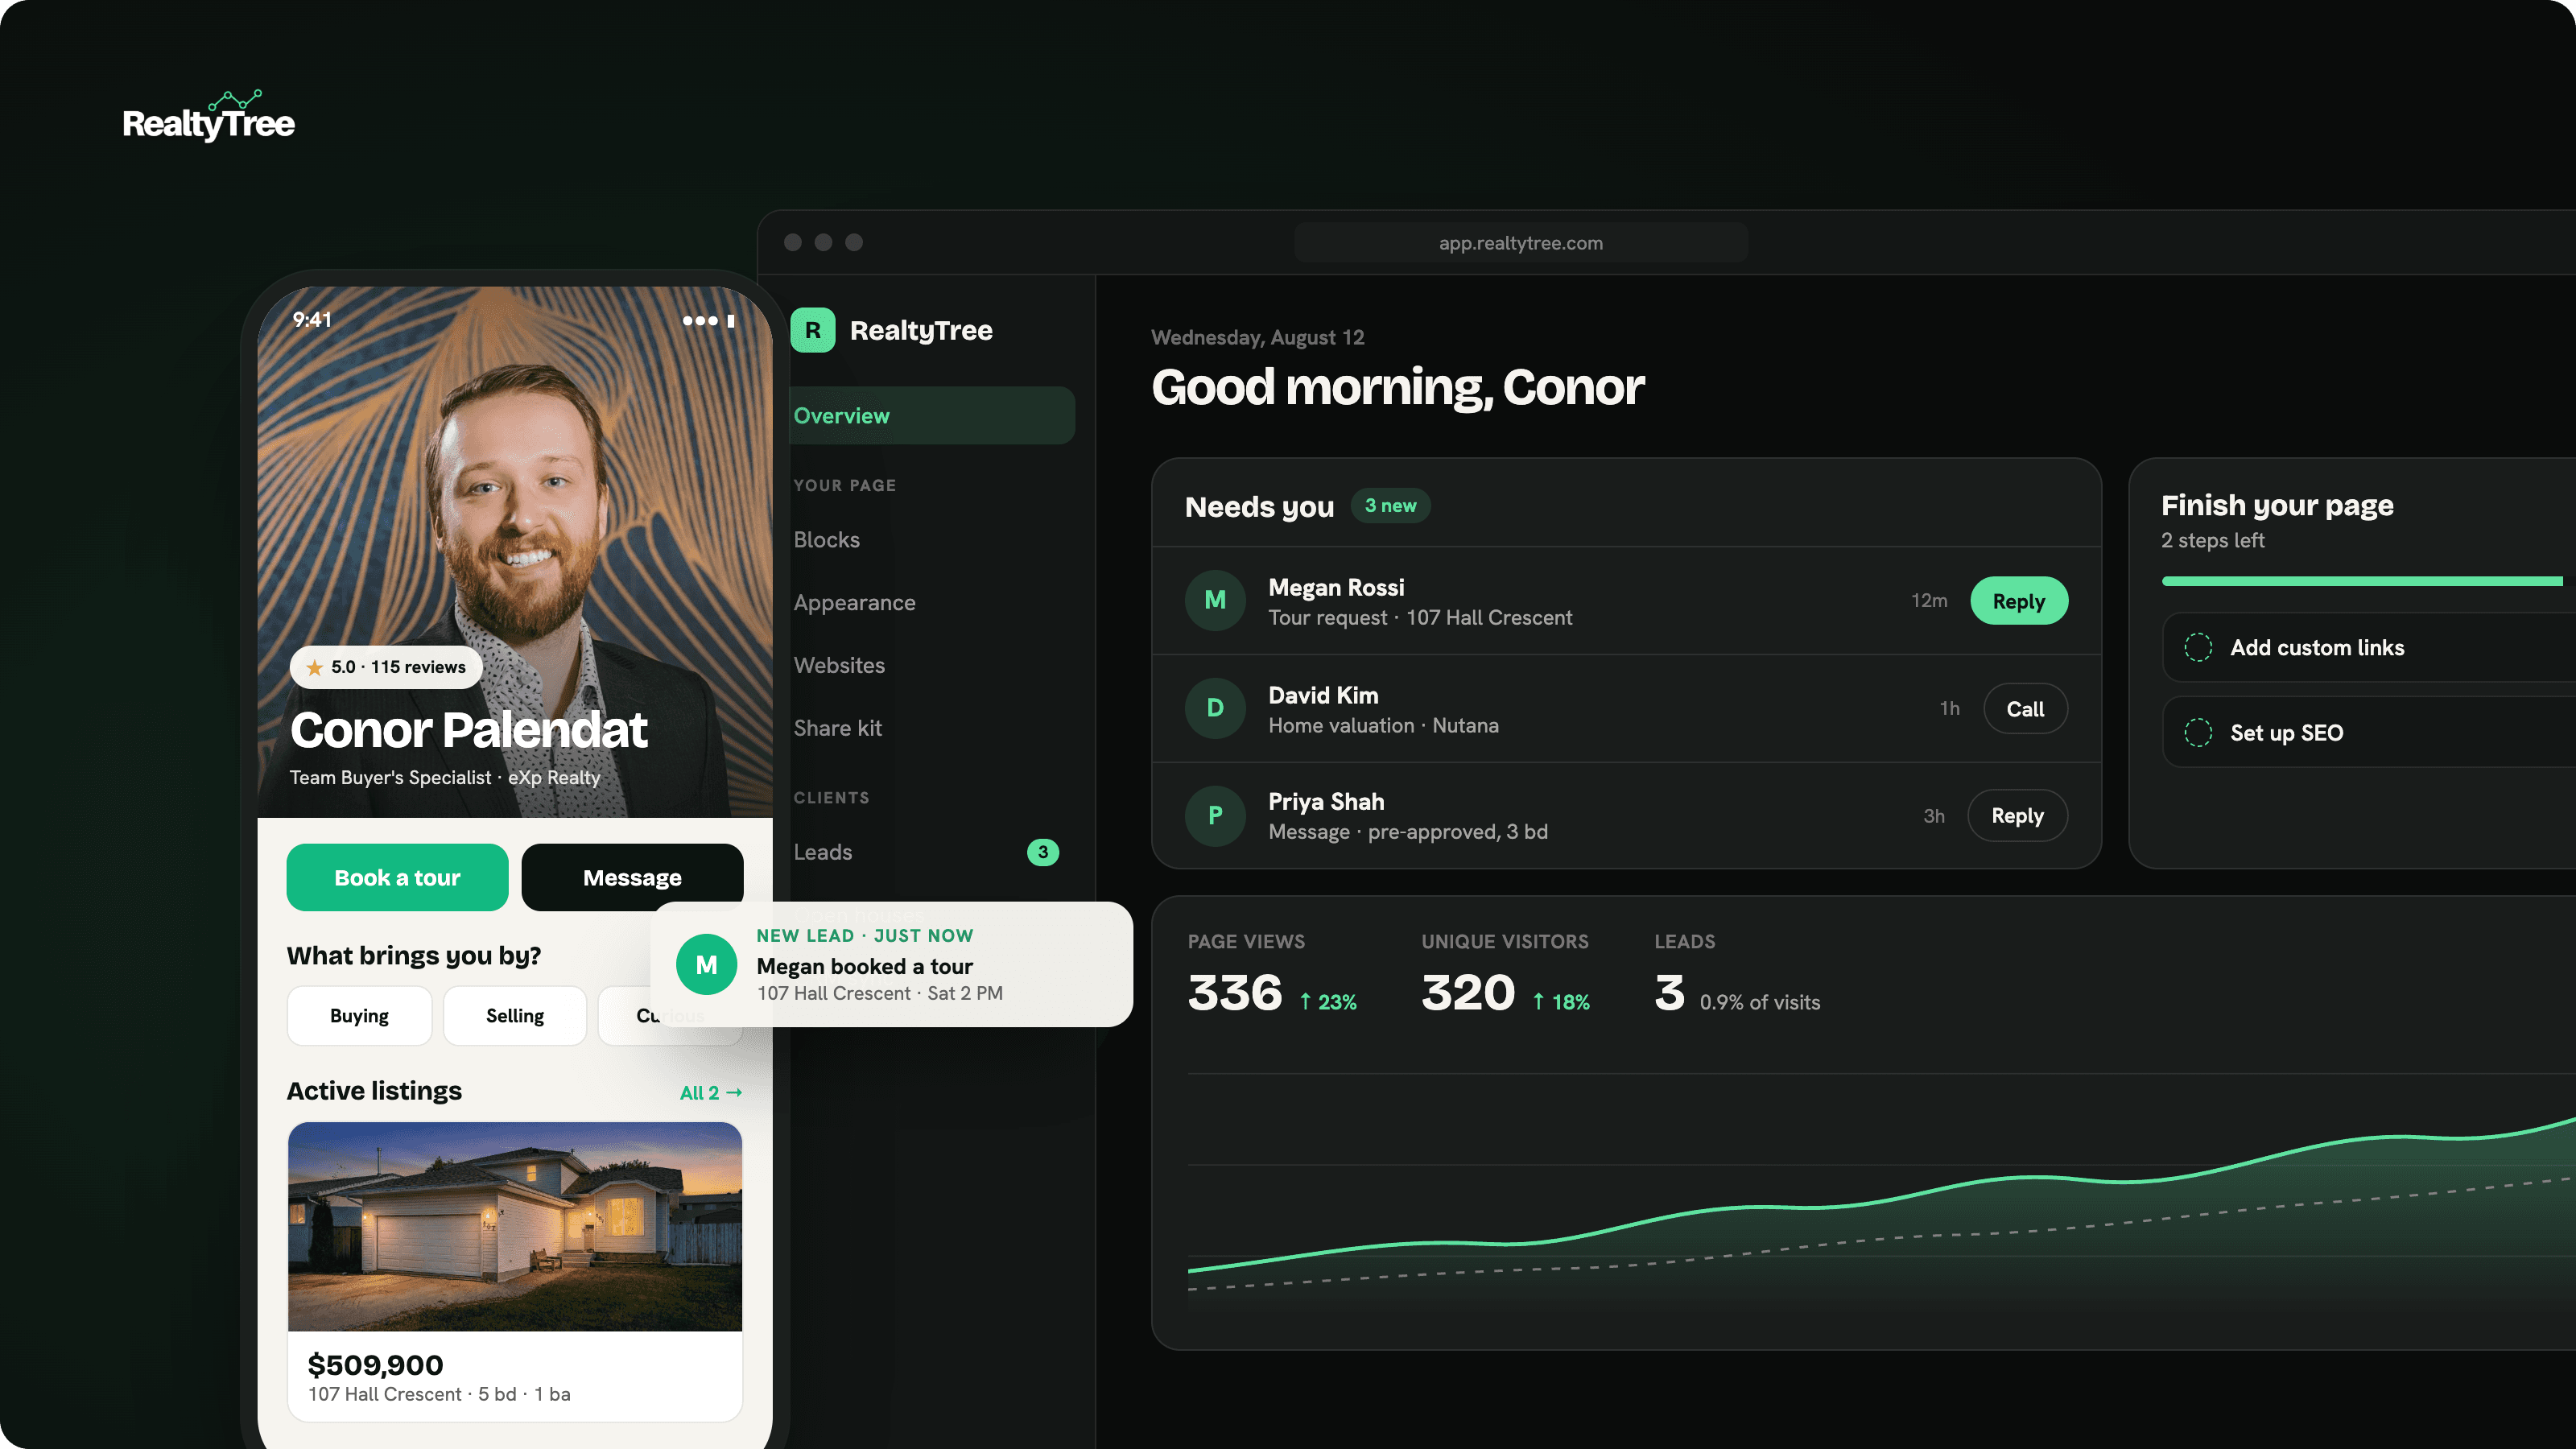Viewport: 2576px width, 1449px height.
Task: Select the Overview menu item
Action: click(932, 415)
